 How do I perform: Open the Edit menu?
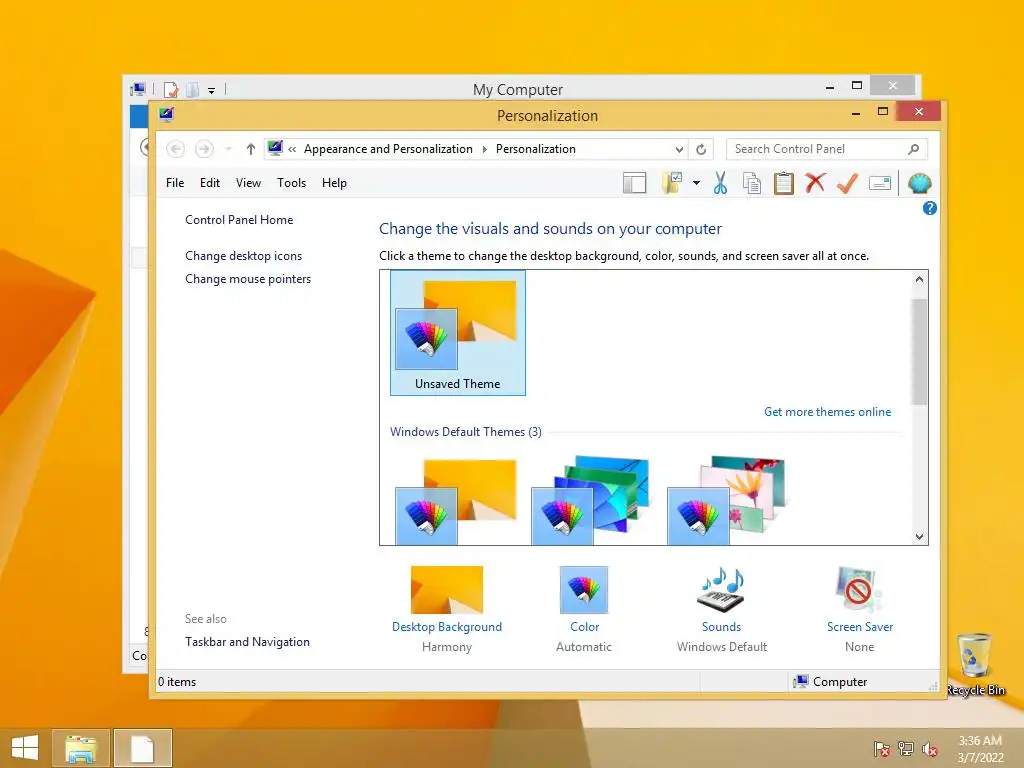coord(210,183)
